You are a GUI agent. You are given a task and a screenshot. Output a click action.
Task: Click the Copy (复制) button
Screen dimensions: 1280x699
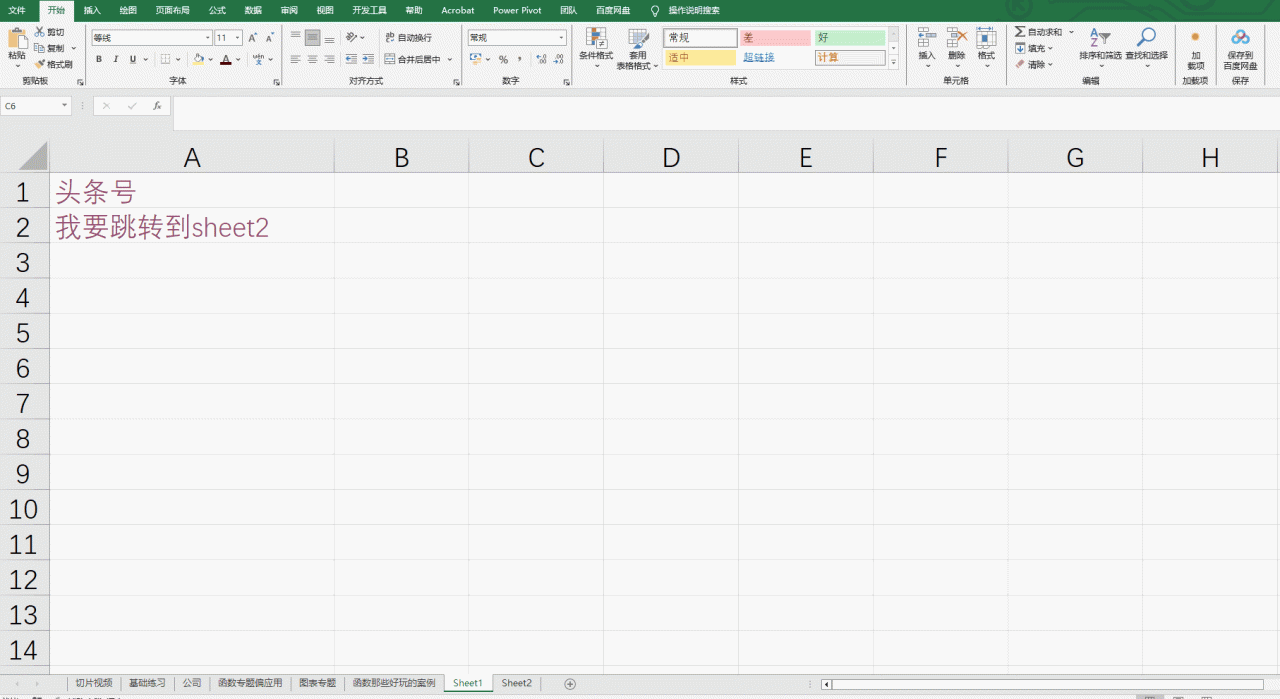coord(50,48)
